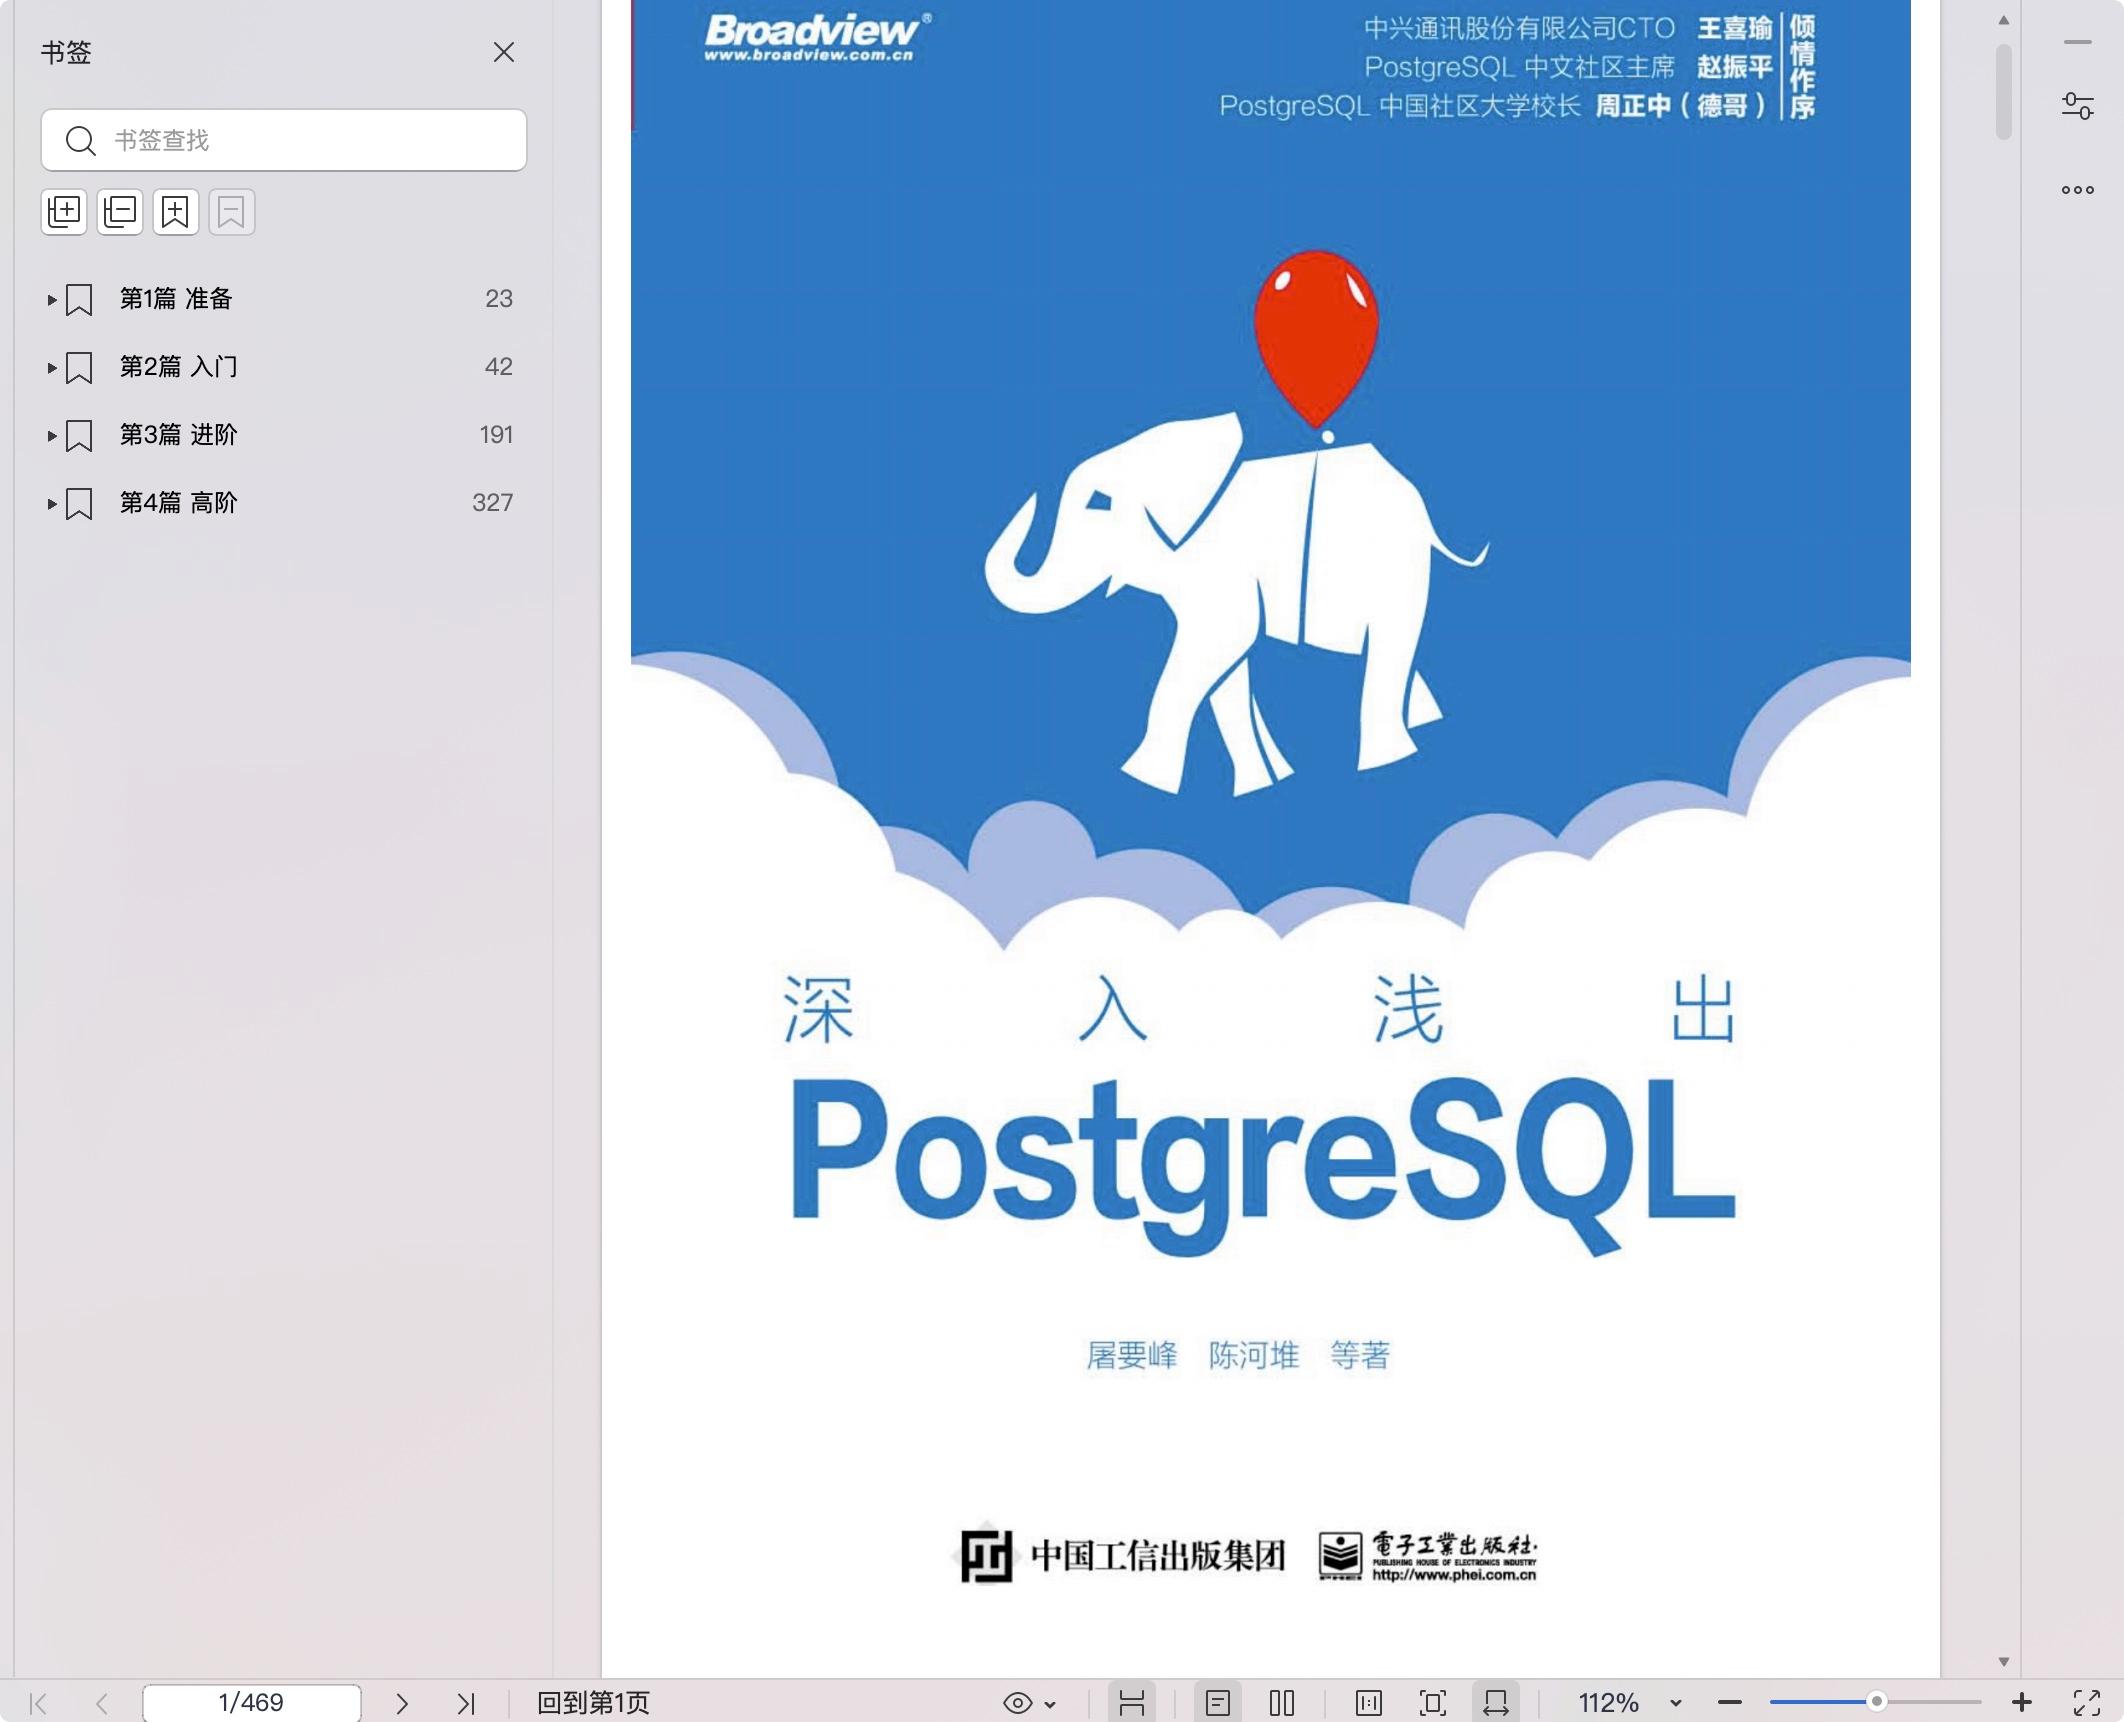The width and height of the screenshot is (2124, 1722).
Task: Open the more options ellipsis menu
Action: pyautogui.click(x=2078, y=190)
